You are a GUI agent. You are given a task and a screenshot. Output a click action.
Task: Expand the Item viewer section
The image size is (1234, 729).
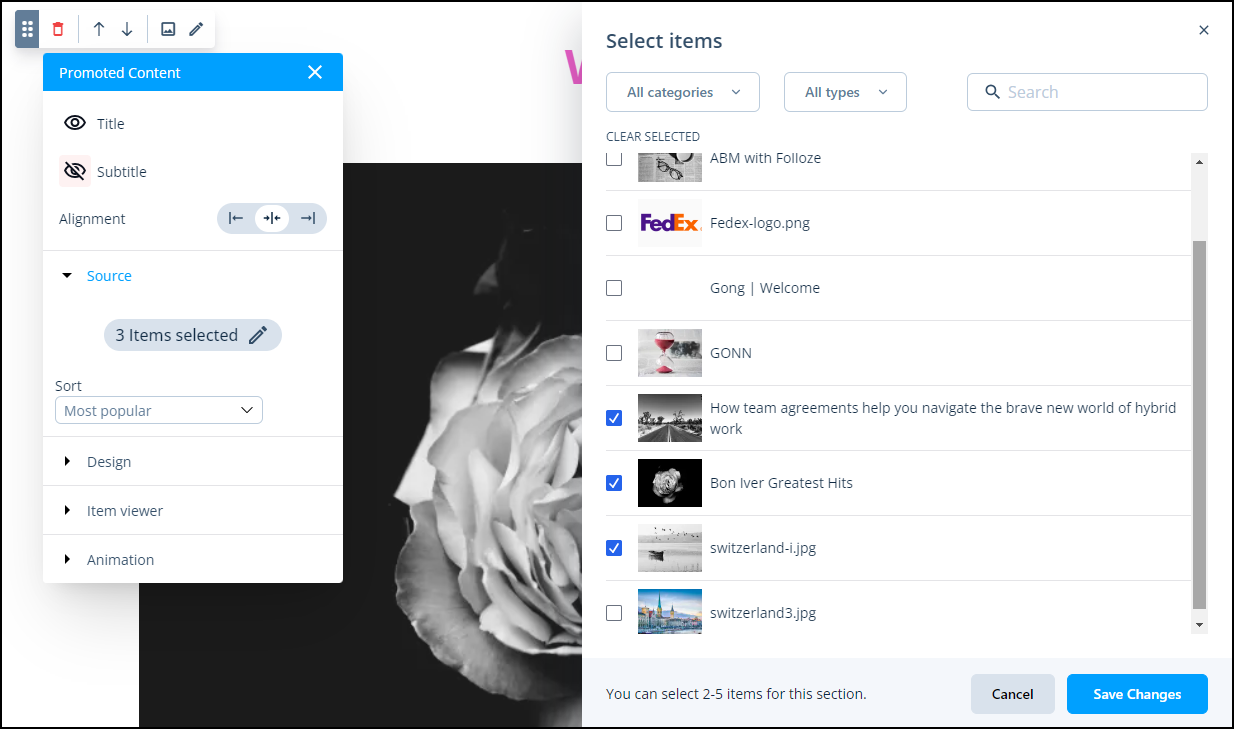124,511
